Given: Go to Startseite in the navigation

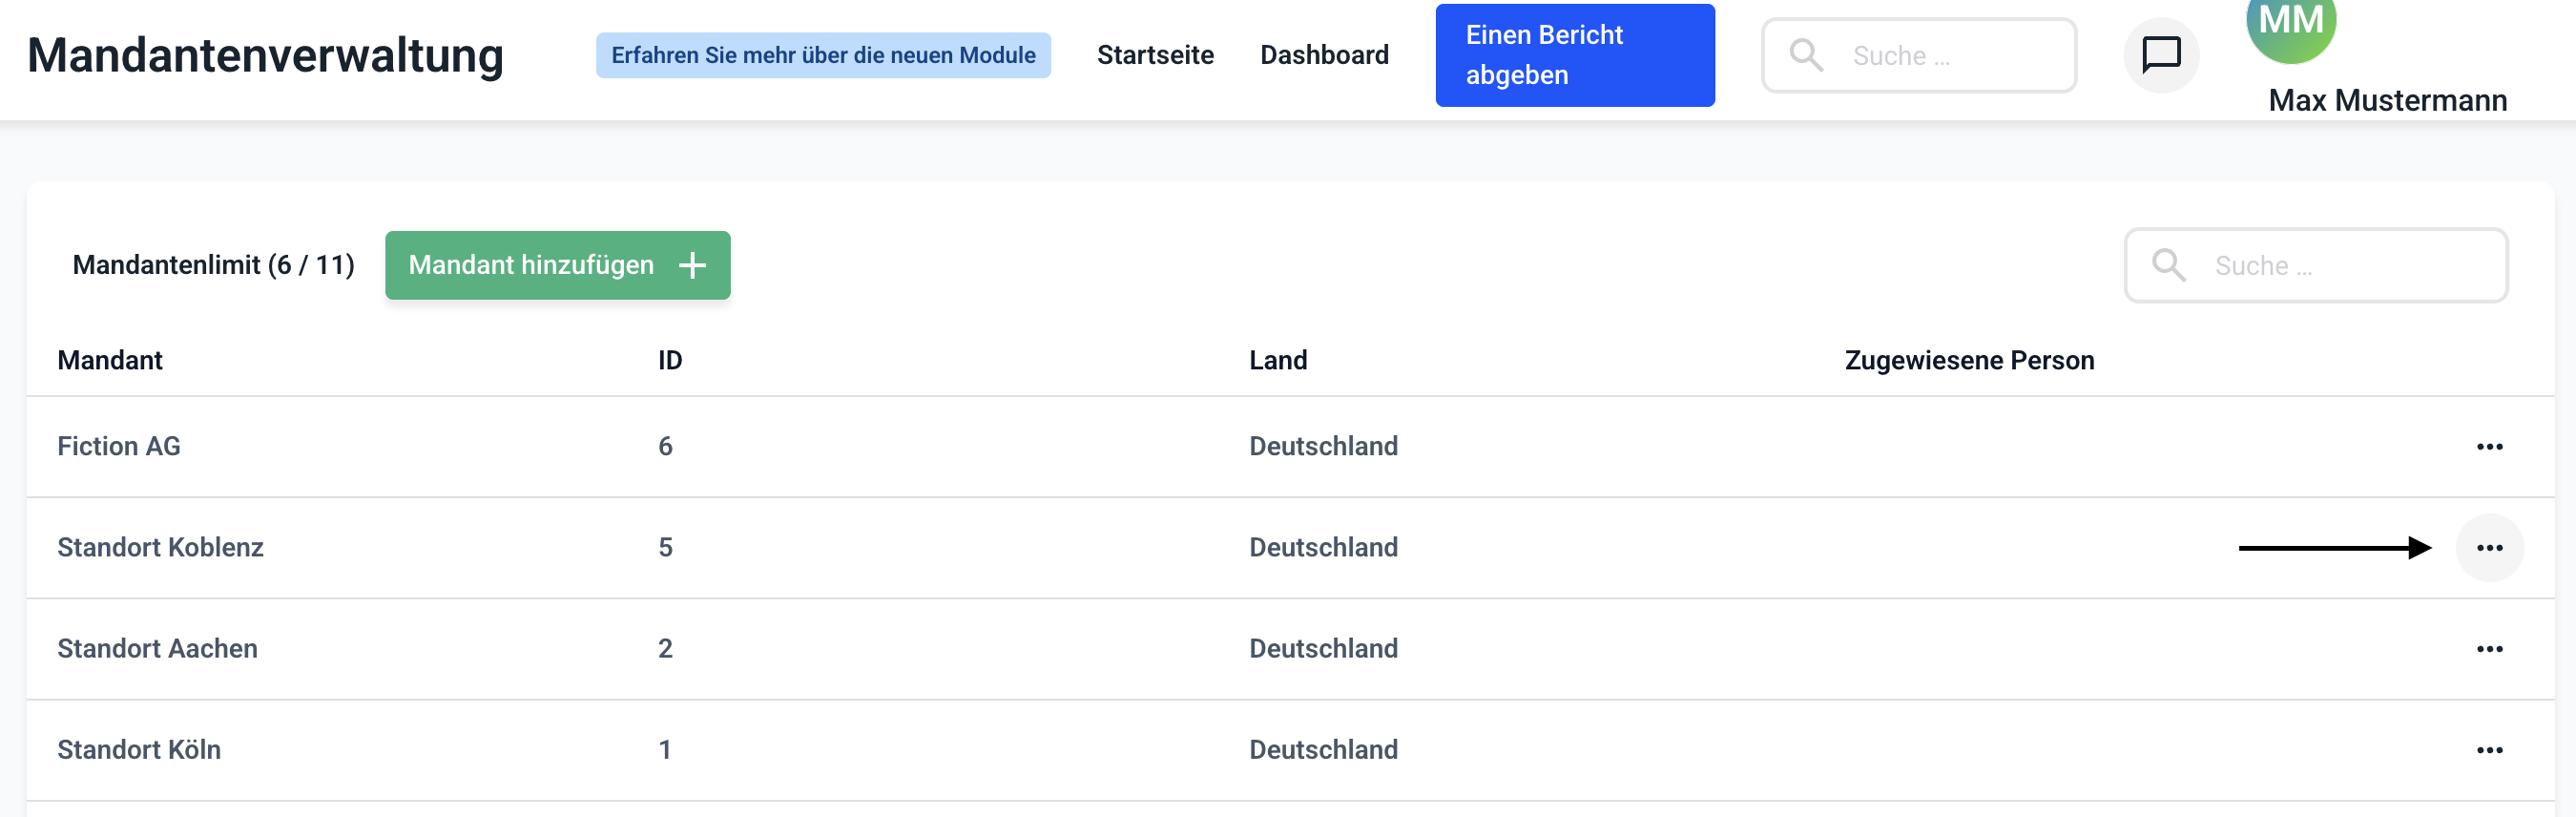Looking at the screenshot, I should [1155, 55].
